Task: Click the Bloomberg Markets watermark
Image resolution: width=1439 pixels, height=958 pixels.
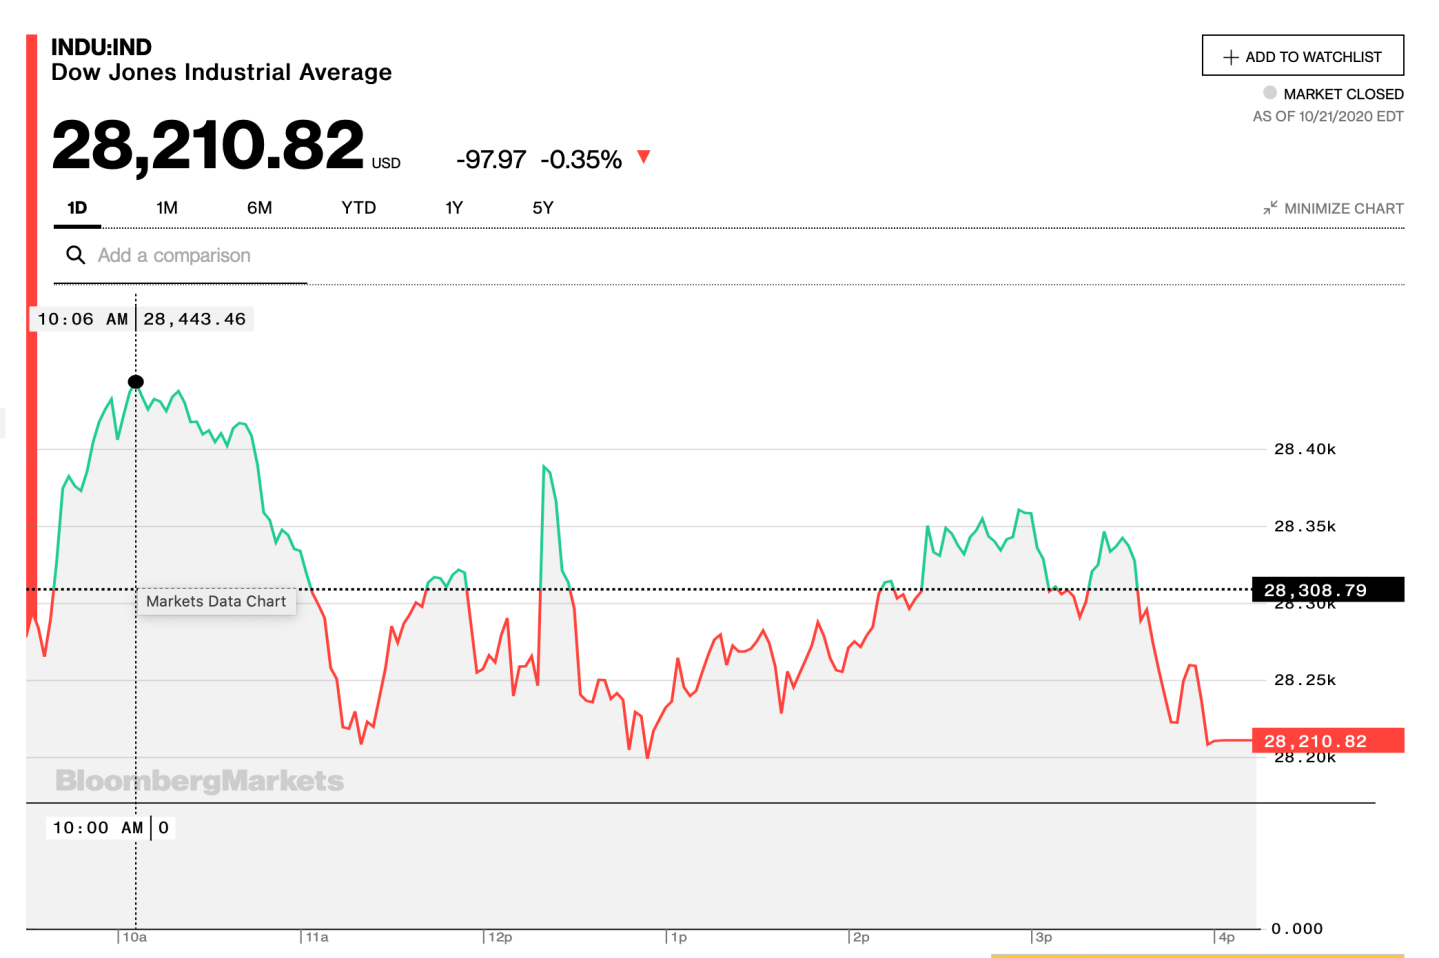Action: (x=199, y=781)
